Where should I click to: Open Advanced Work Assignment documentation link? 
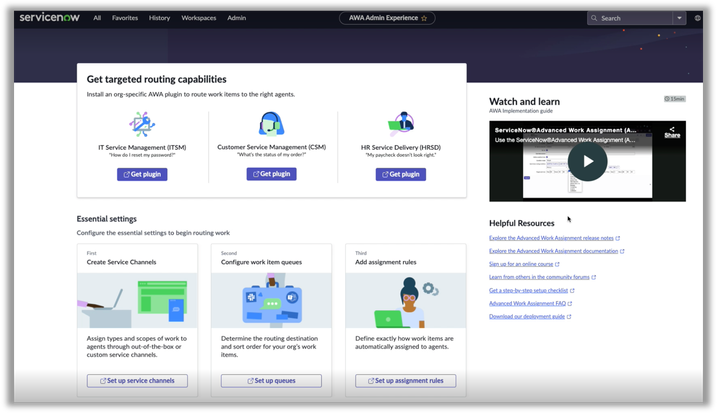point(553,251)
